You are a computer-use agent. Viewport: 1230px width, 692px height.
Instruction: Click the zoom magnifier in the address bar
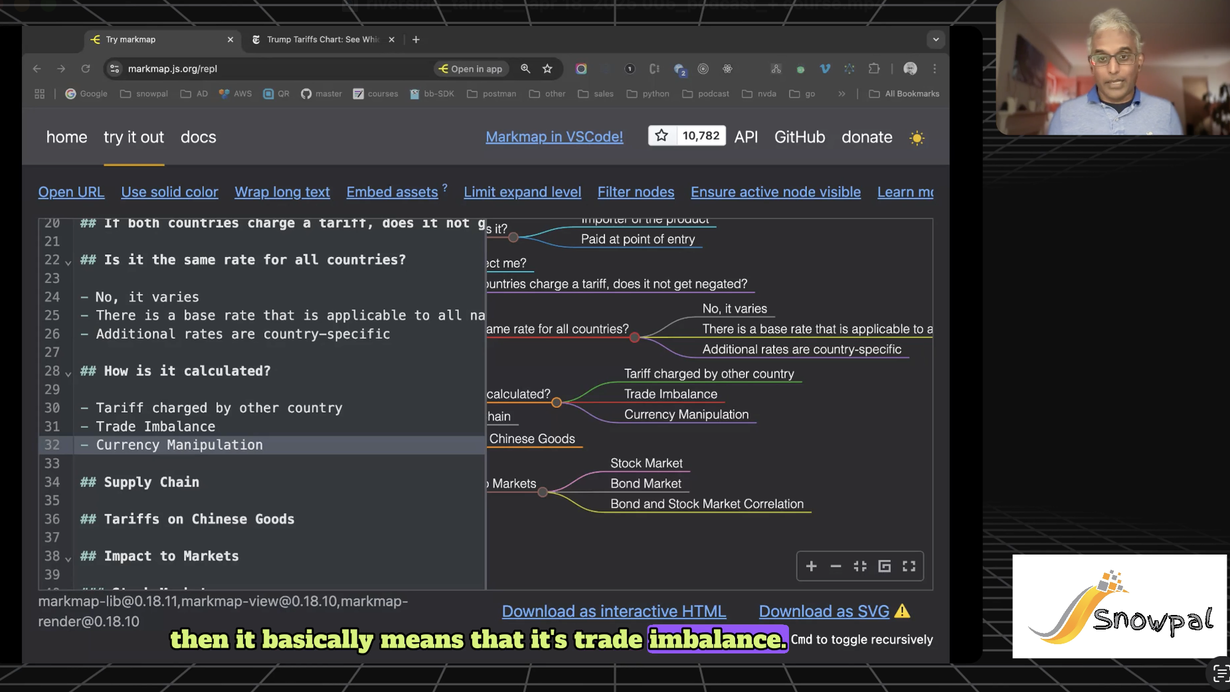525,69
